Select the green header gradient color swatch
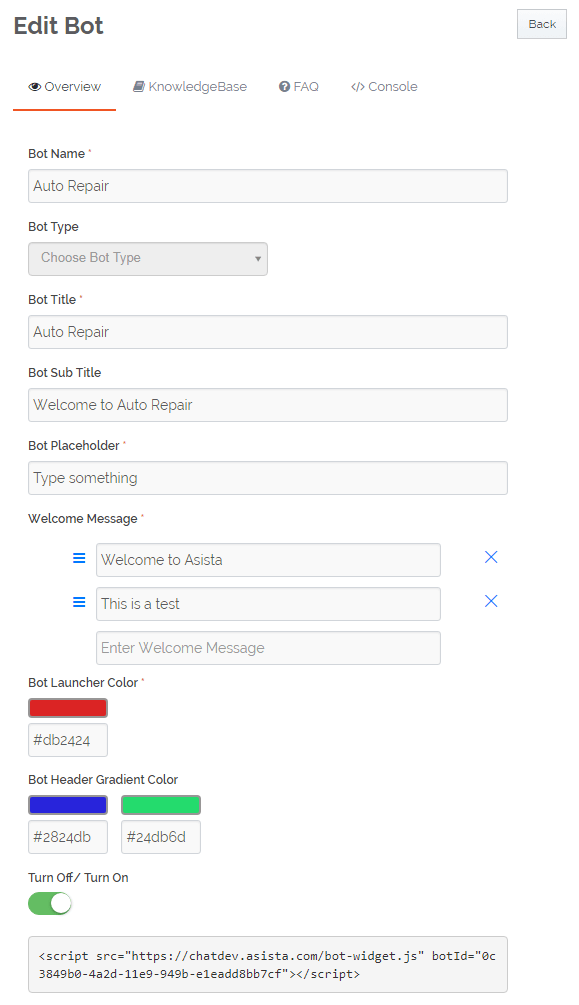 (x=161, y=805)
